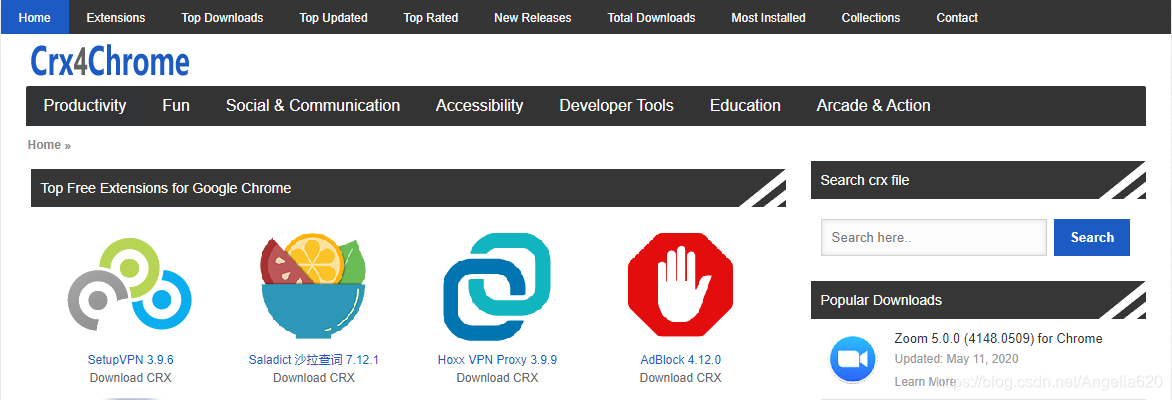This screenshot has width=1172, height=400.
Task: Click Download CRX under AdBlock
Action: 681,378
